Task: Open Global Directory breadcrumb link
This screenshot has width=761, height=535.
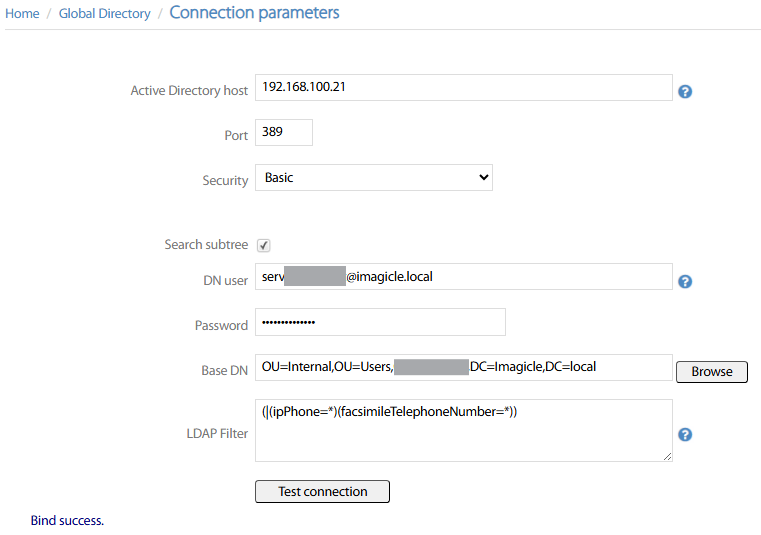Action: 104,14
